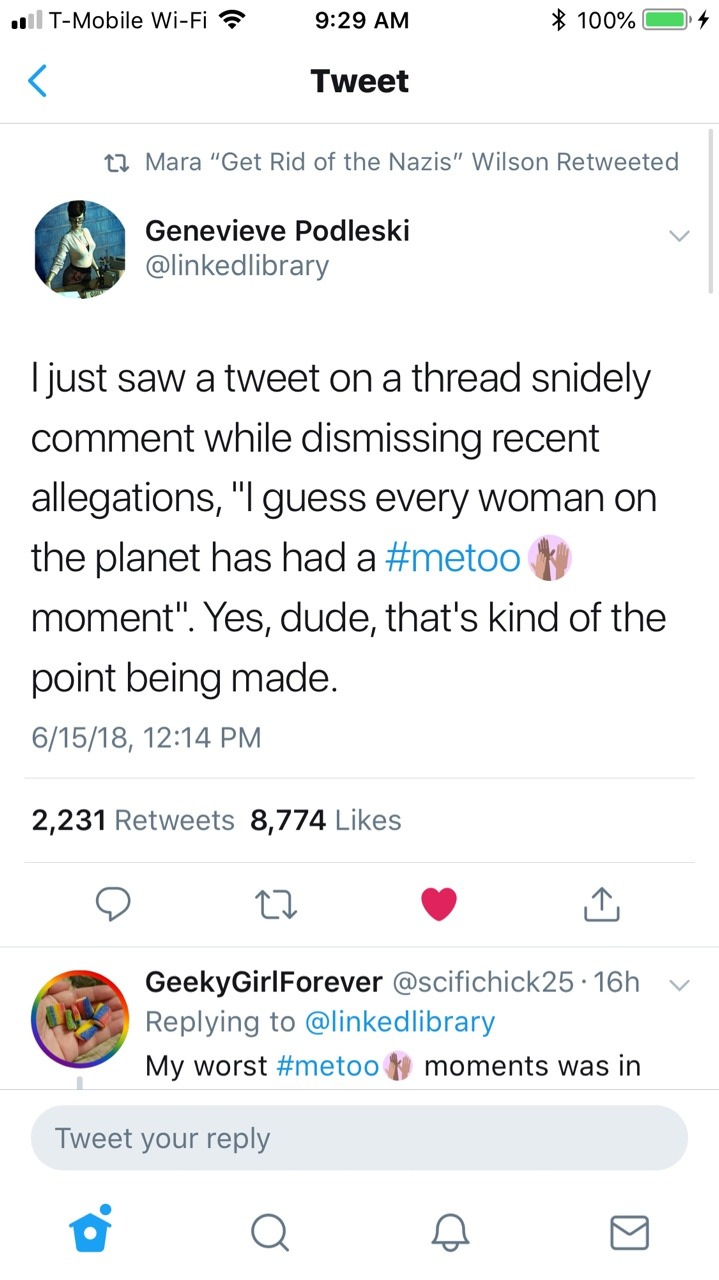Tap the back arrow icon

(37, 81)
